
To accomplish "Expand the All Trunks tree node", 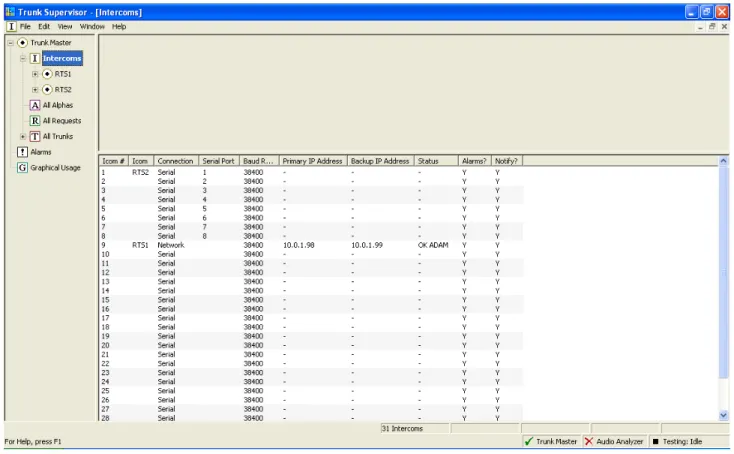I will point(22,136).
